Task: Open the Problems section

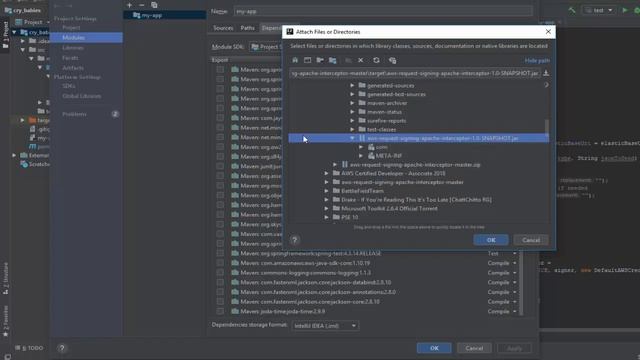Action: pos(74,114)
